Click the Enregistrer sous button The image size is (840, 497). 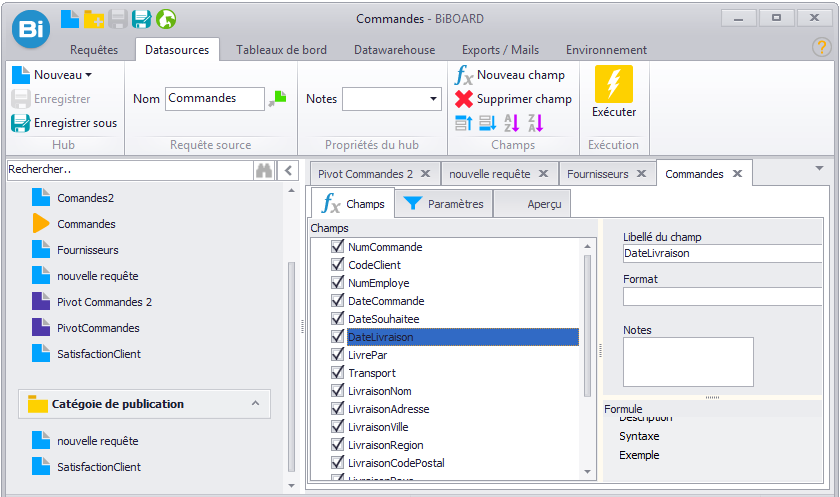64,123
